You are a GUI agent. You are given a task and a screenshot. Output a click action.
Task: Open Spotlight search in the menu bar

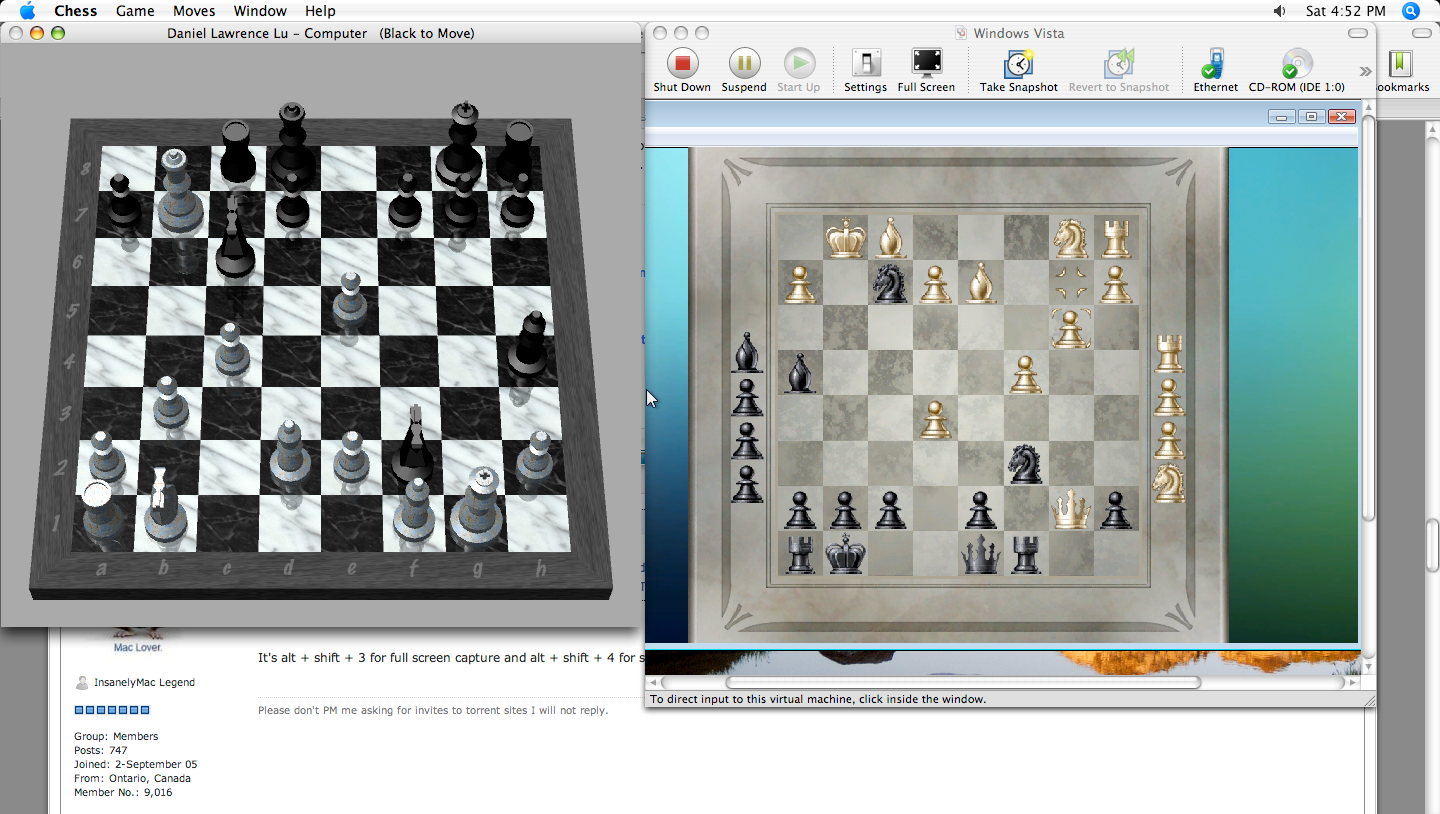pos(1411,11)
